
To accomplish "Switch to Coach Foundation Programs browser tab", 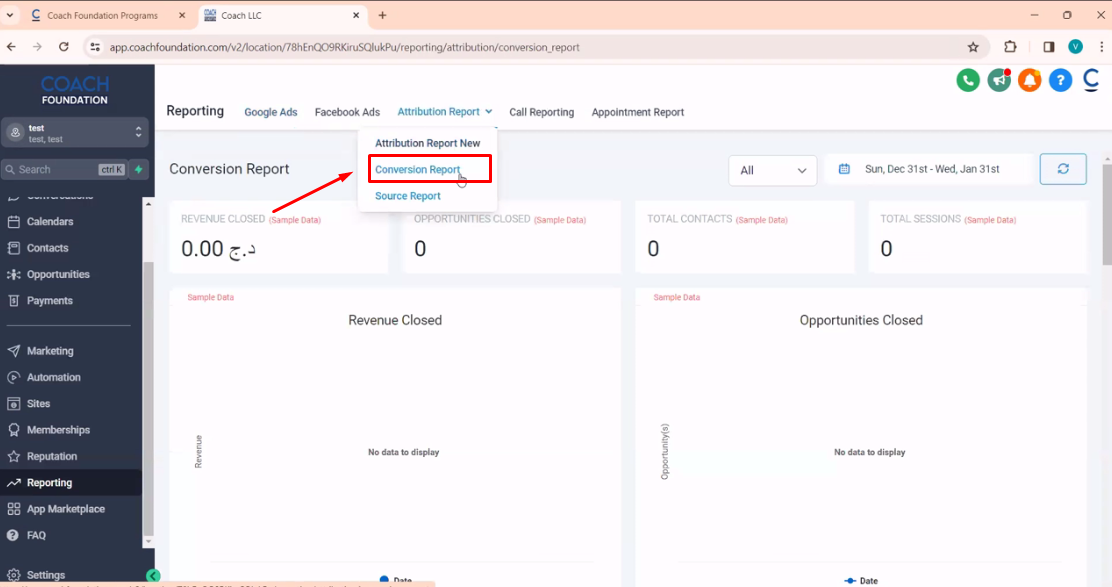I will point(103,15).
